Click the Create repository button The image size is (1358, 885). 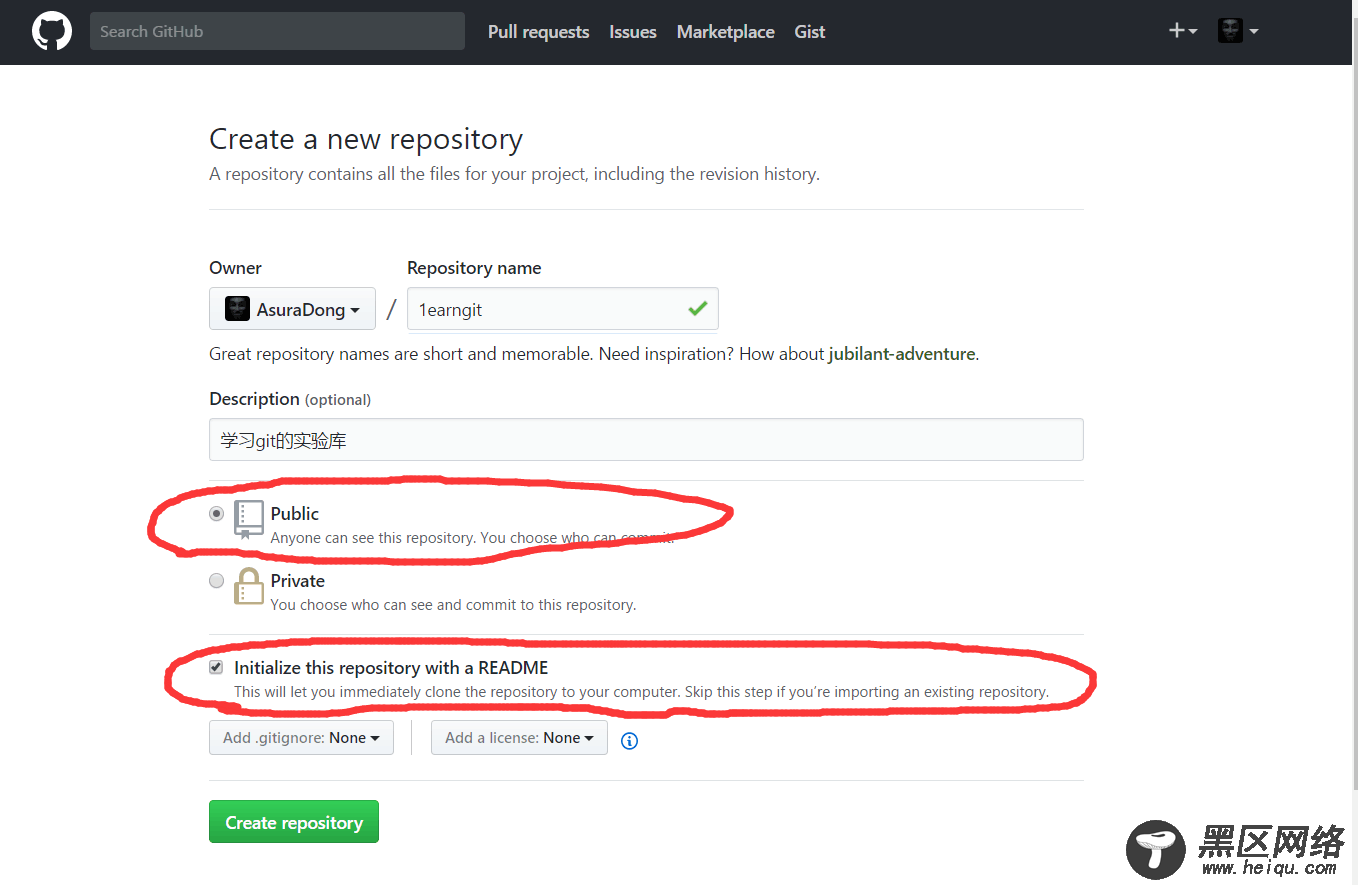pyautogui.click(x=294, y=822)
